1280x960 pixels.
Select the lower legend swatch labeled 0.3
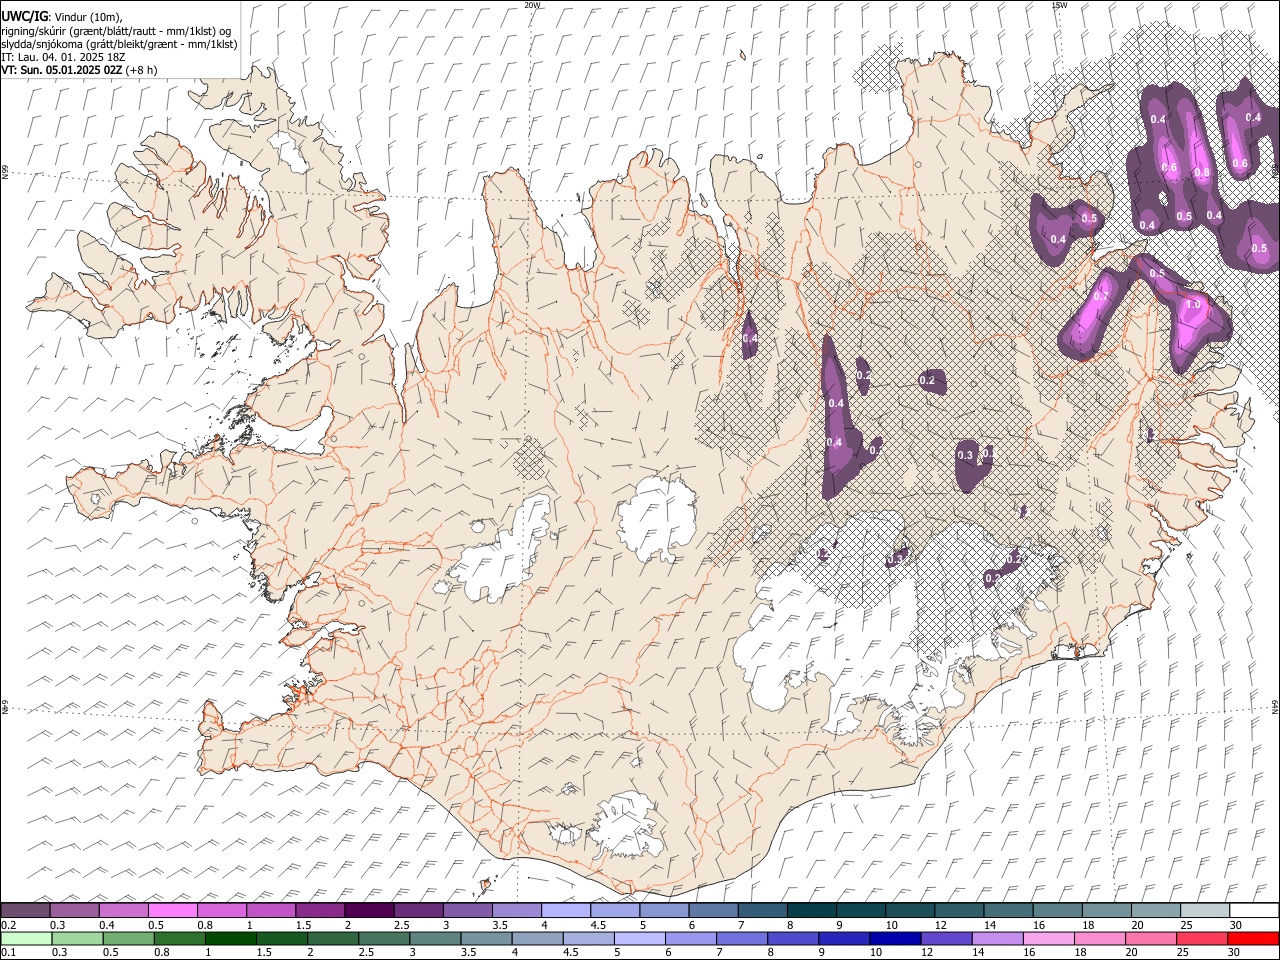(78, 938)
